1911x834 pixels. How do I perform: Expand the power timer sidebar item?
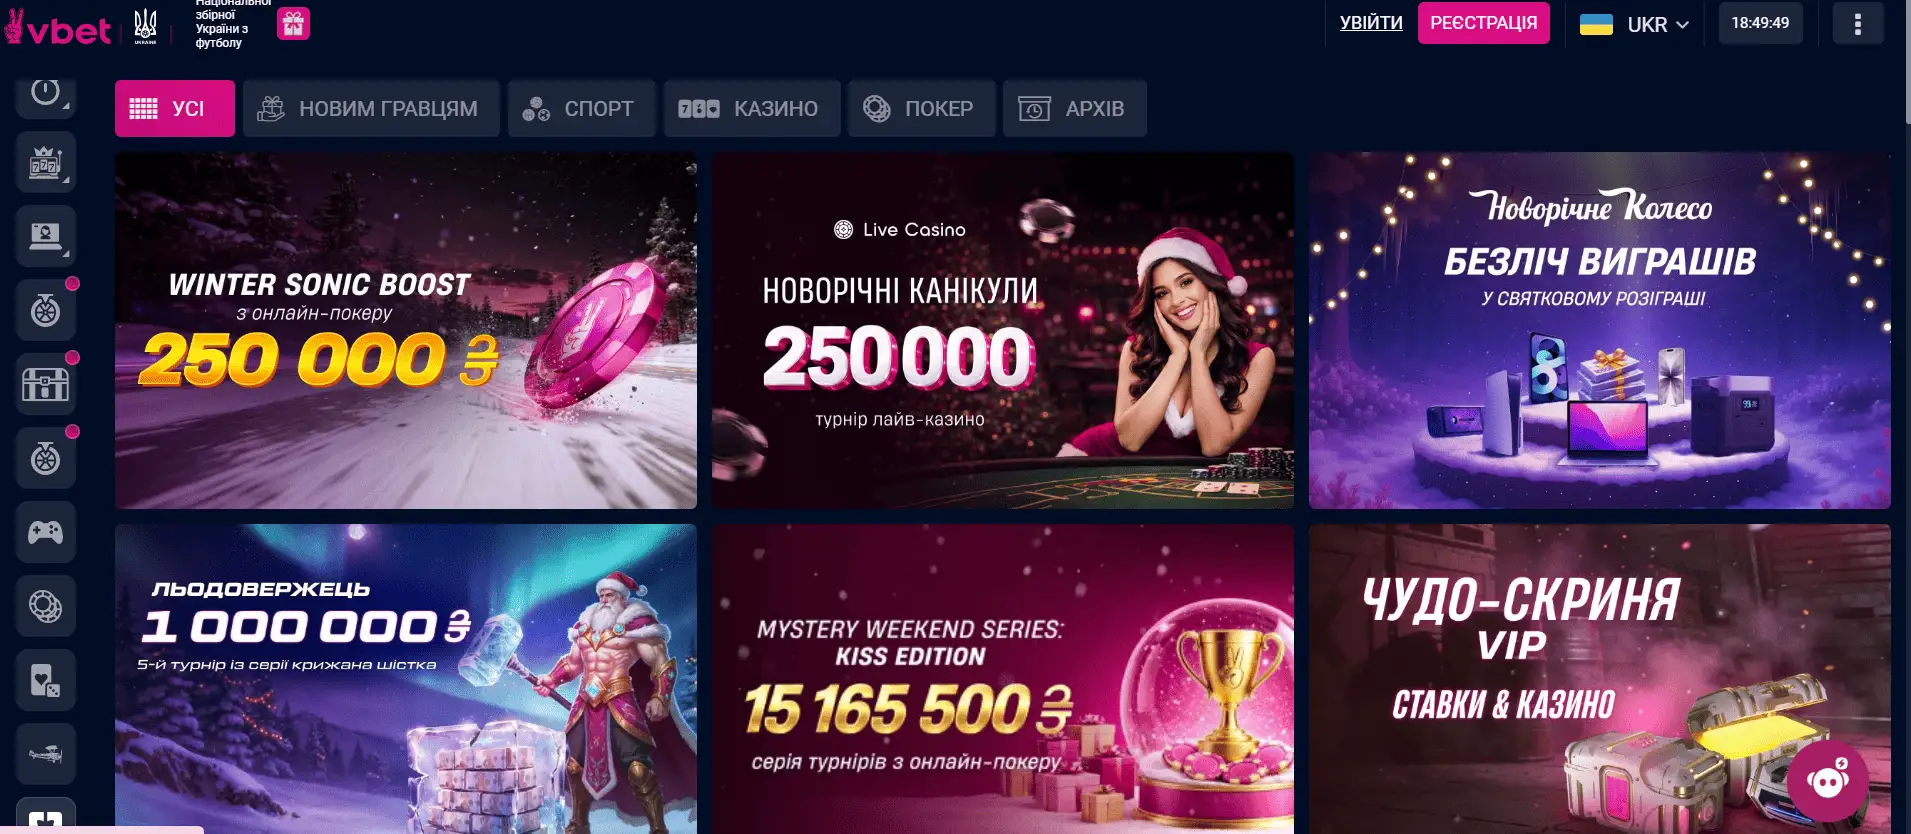coord(46,93)
